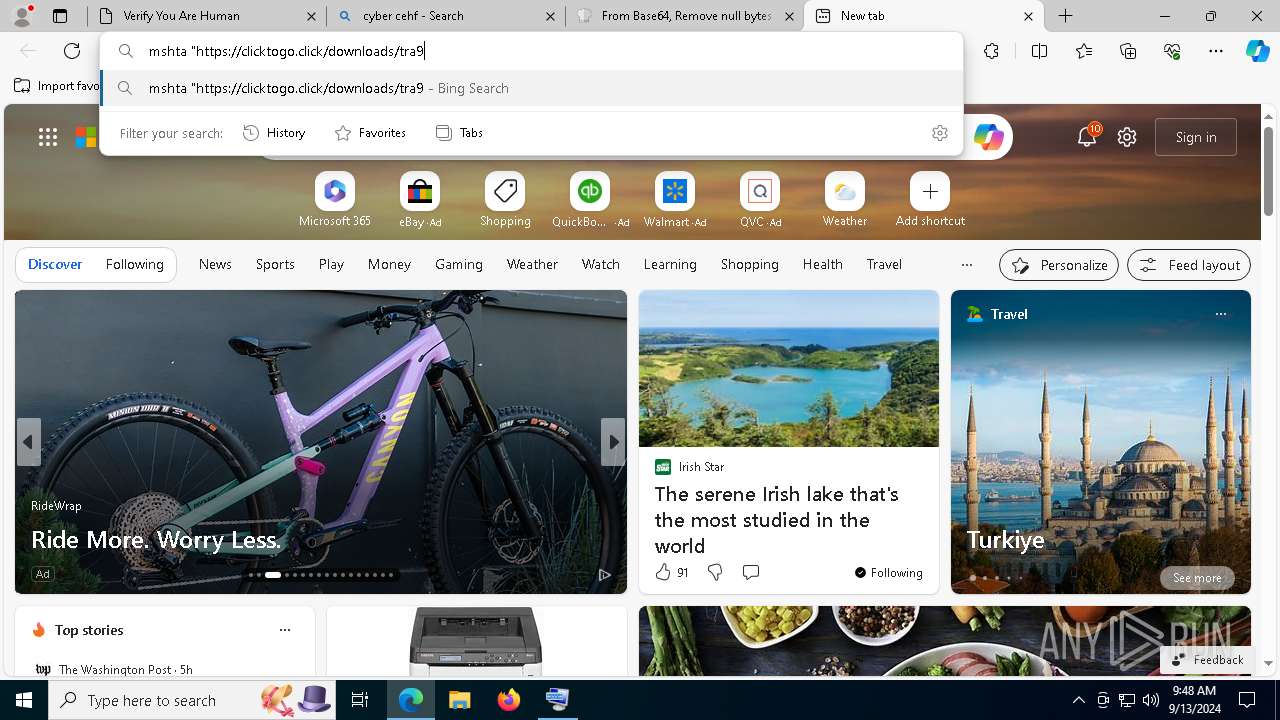Open the Favorites star toolbar icon

1084,51
